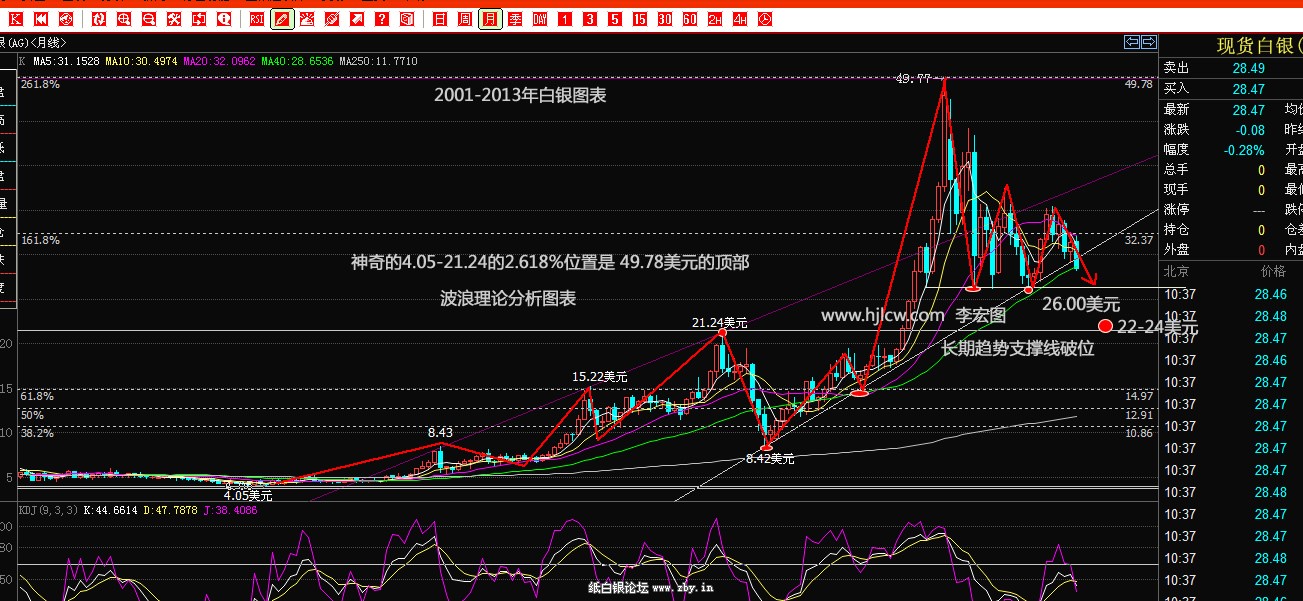Click the 外盘 row label
This screenshot has width=1303, height=601.
(x=1176, y=250)
